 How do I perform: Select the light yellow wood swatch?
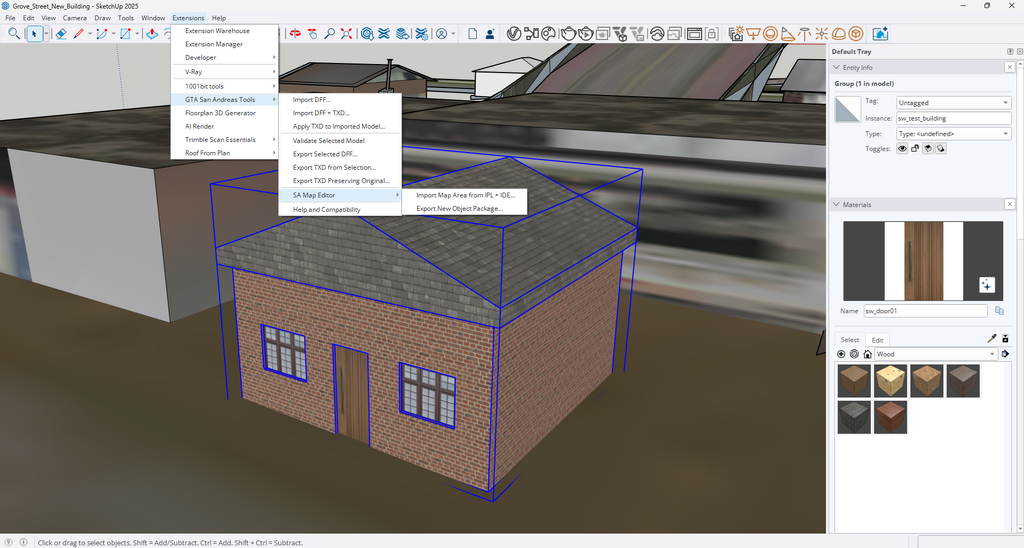click(890, 381)
